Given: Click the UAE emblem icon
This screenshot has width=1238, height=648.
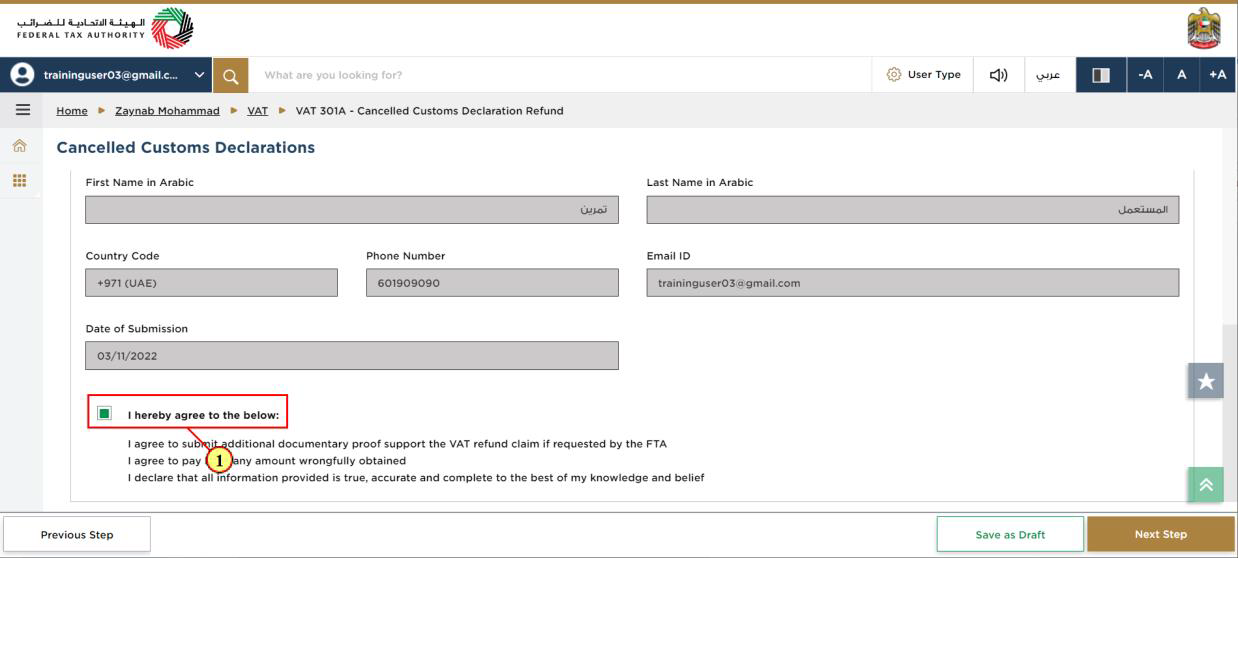Looking at the screenshot, I should tap(1204, 28).
